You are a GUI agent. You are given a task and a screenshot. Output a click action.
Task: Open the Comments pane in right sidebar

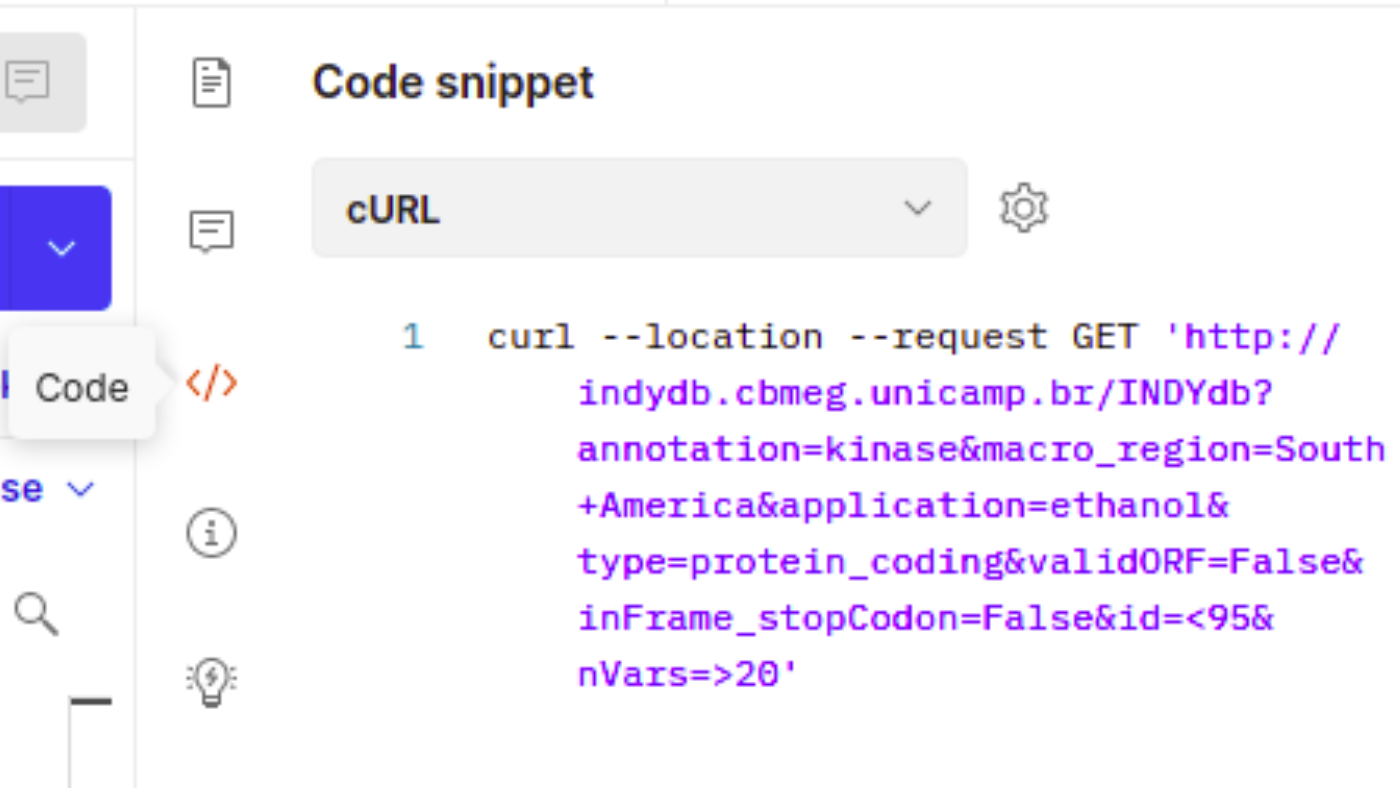click(211, 232)
